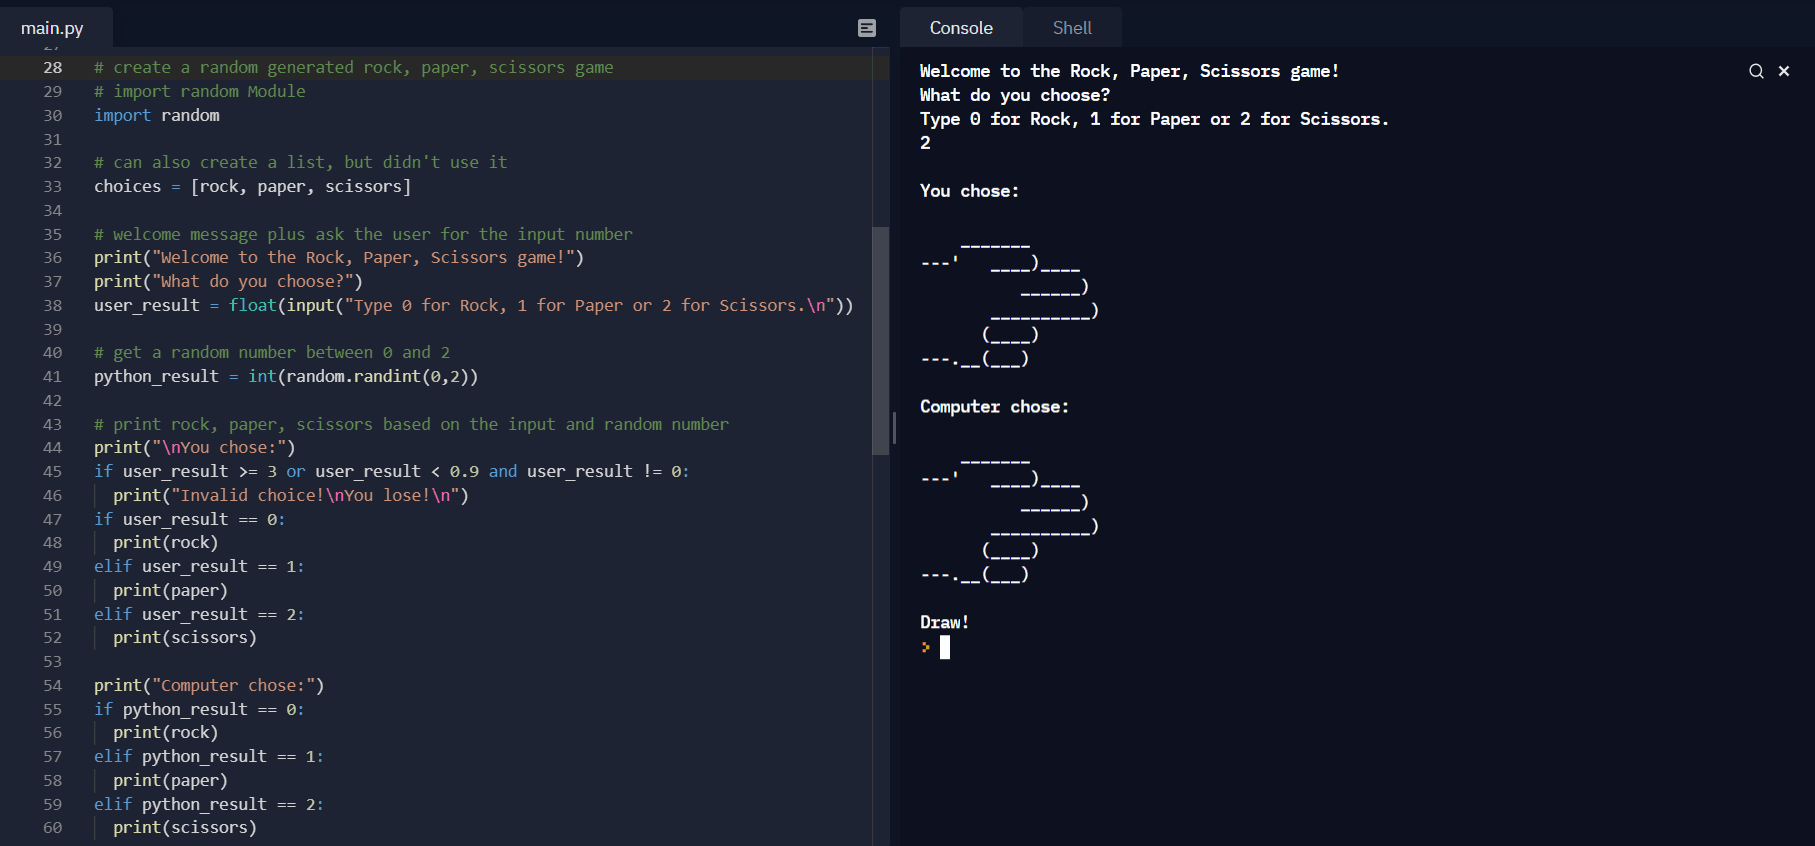Open the console search icon

1756,71
